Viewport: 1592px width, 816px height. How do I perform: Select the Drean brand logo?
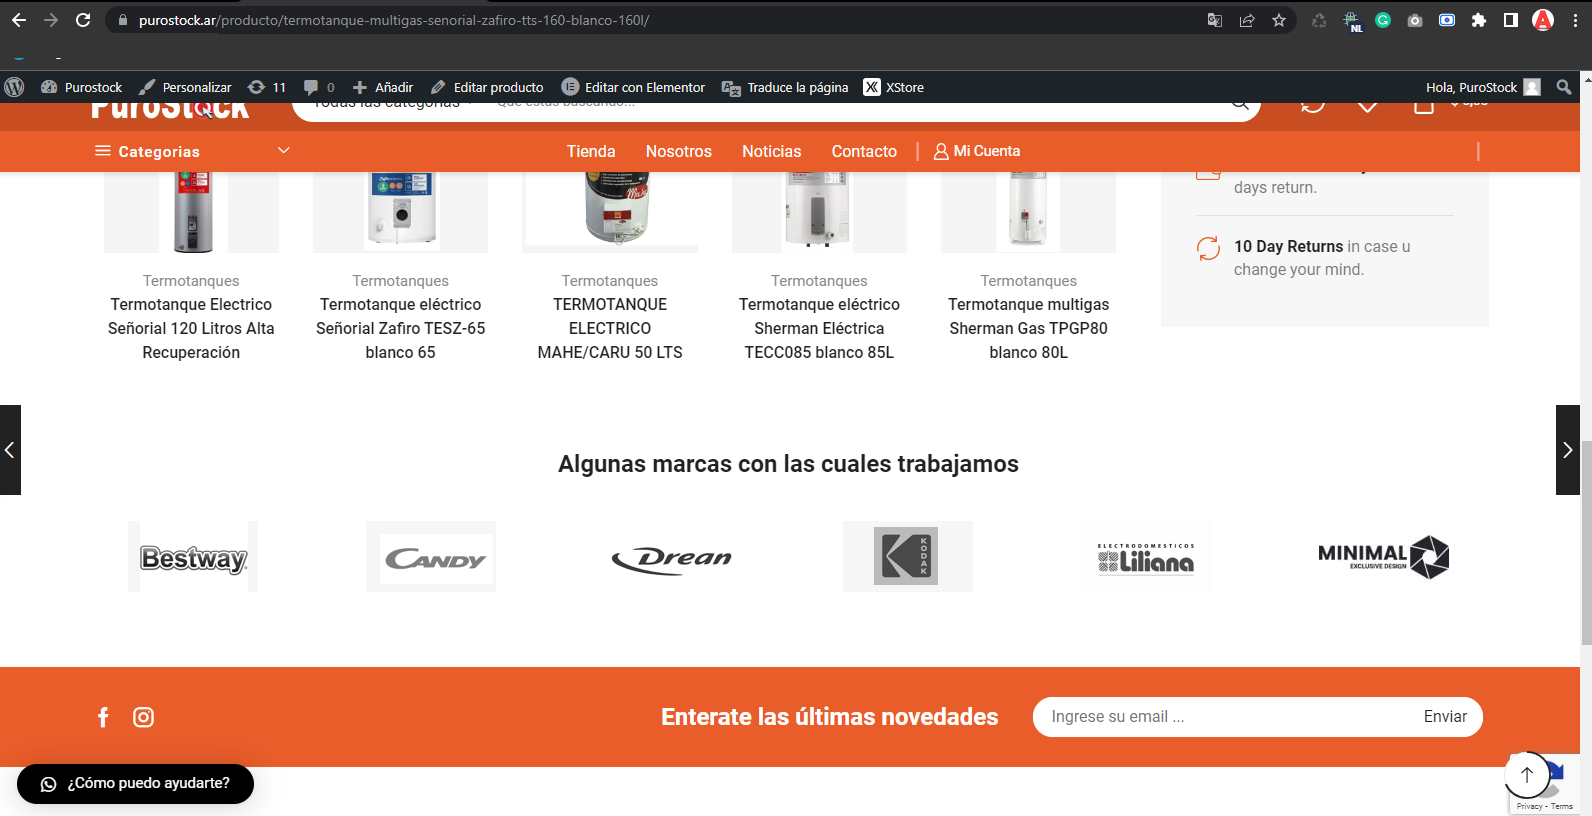(670, 558)
